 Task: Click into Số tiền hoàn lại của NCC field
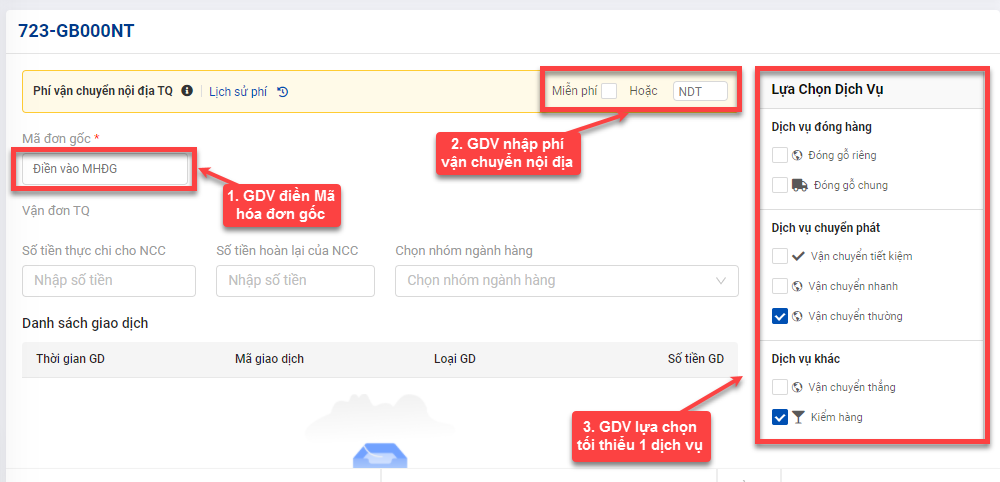point(295,281)
